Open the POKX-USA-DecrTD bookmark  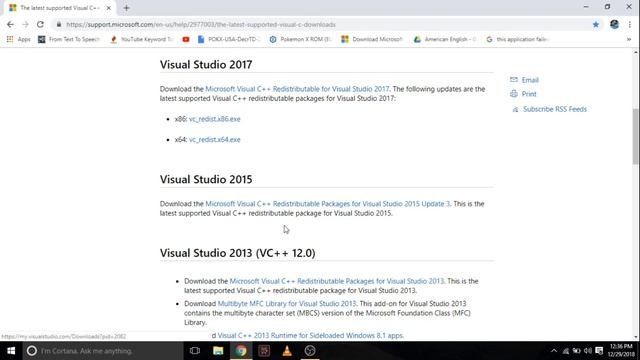click(x=229, y=39)
